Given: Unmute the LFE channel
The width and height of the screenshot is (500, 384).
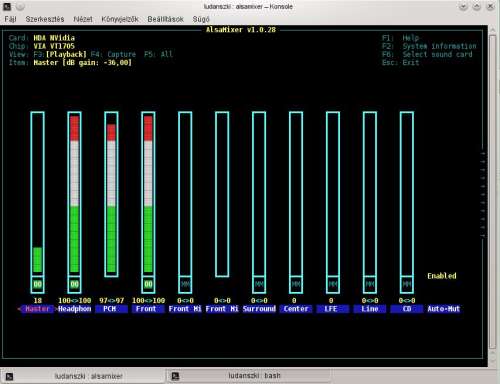Looking at the screenshot, I should pos(333,284).
